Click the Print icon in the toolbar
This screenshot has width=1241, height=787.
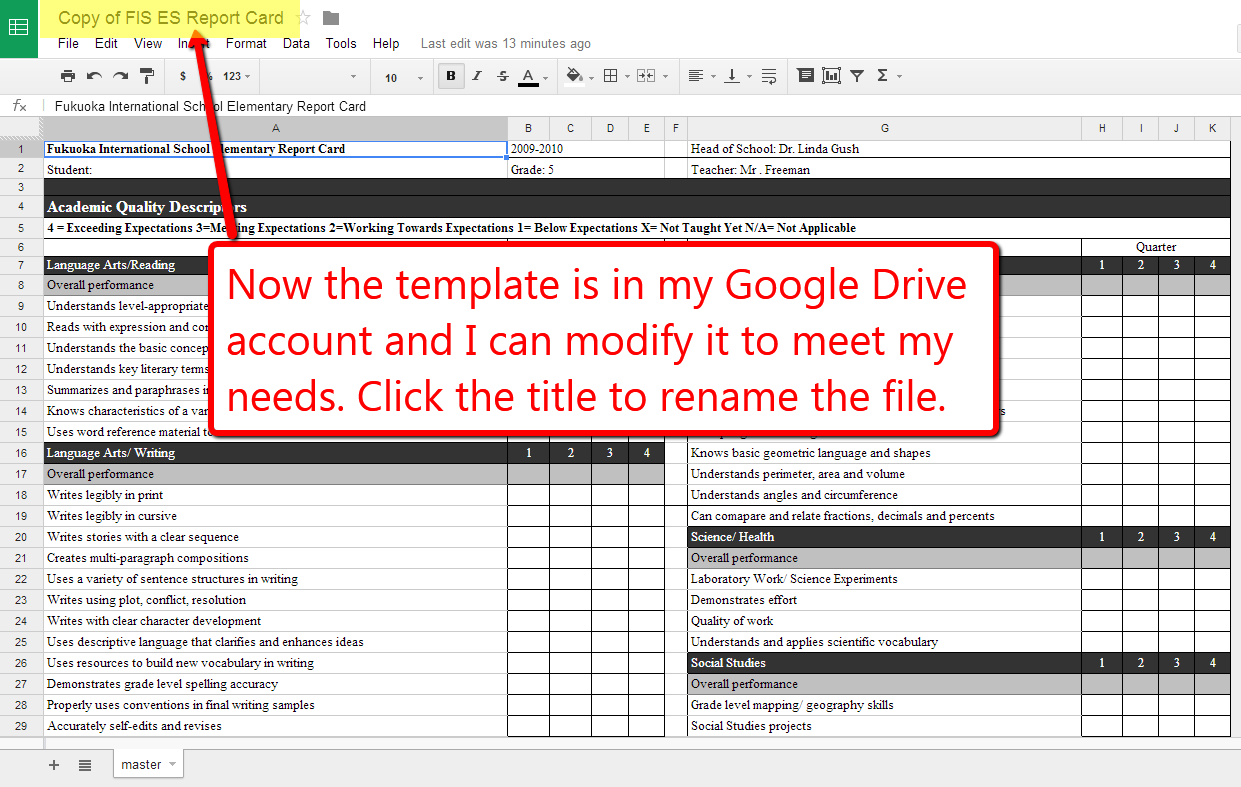(x=68, y=76)
